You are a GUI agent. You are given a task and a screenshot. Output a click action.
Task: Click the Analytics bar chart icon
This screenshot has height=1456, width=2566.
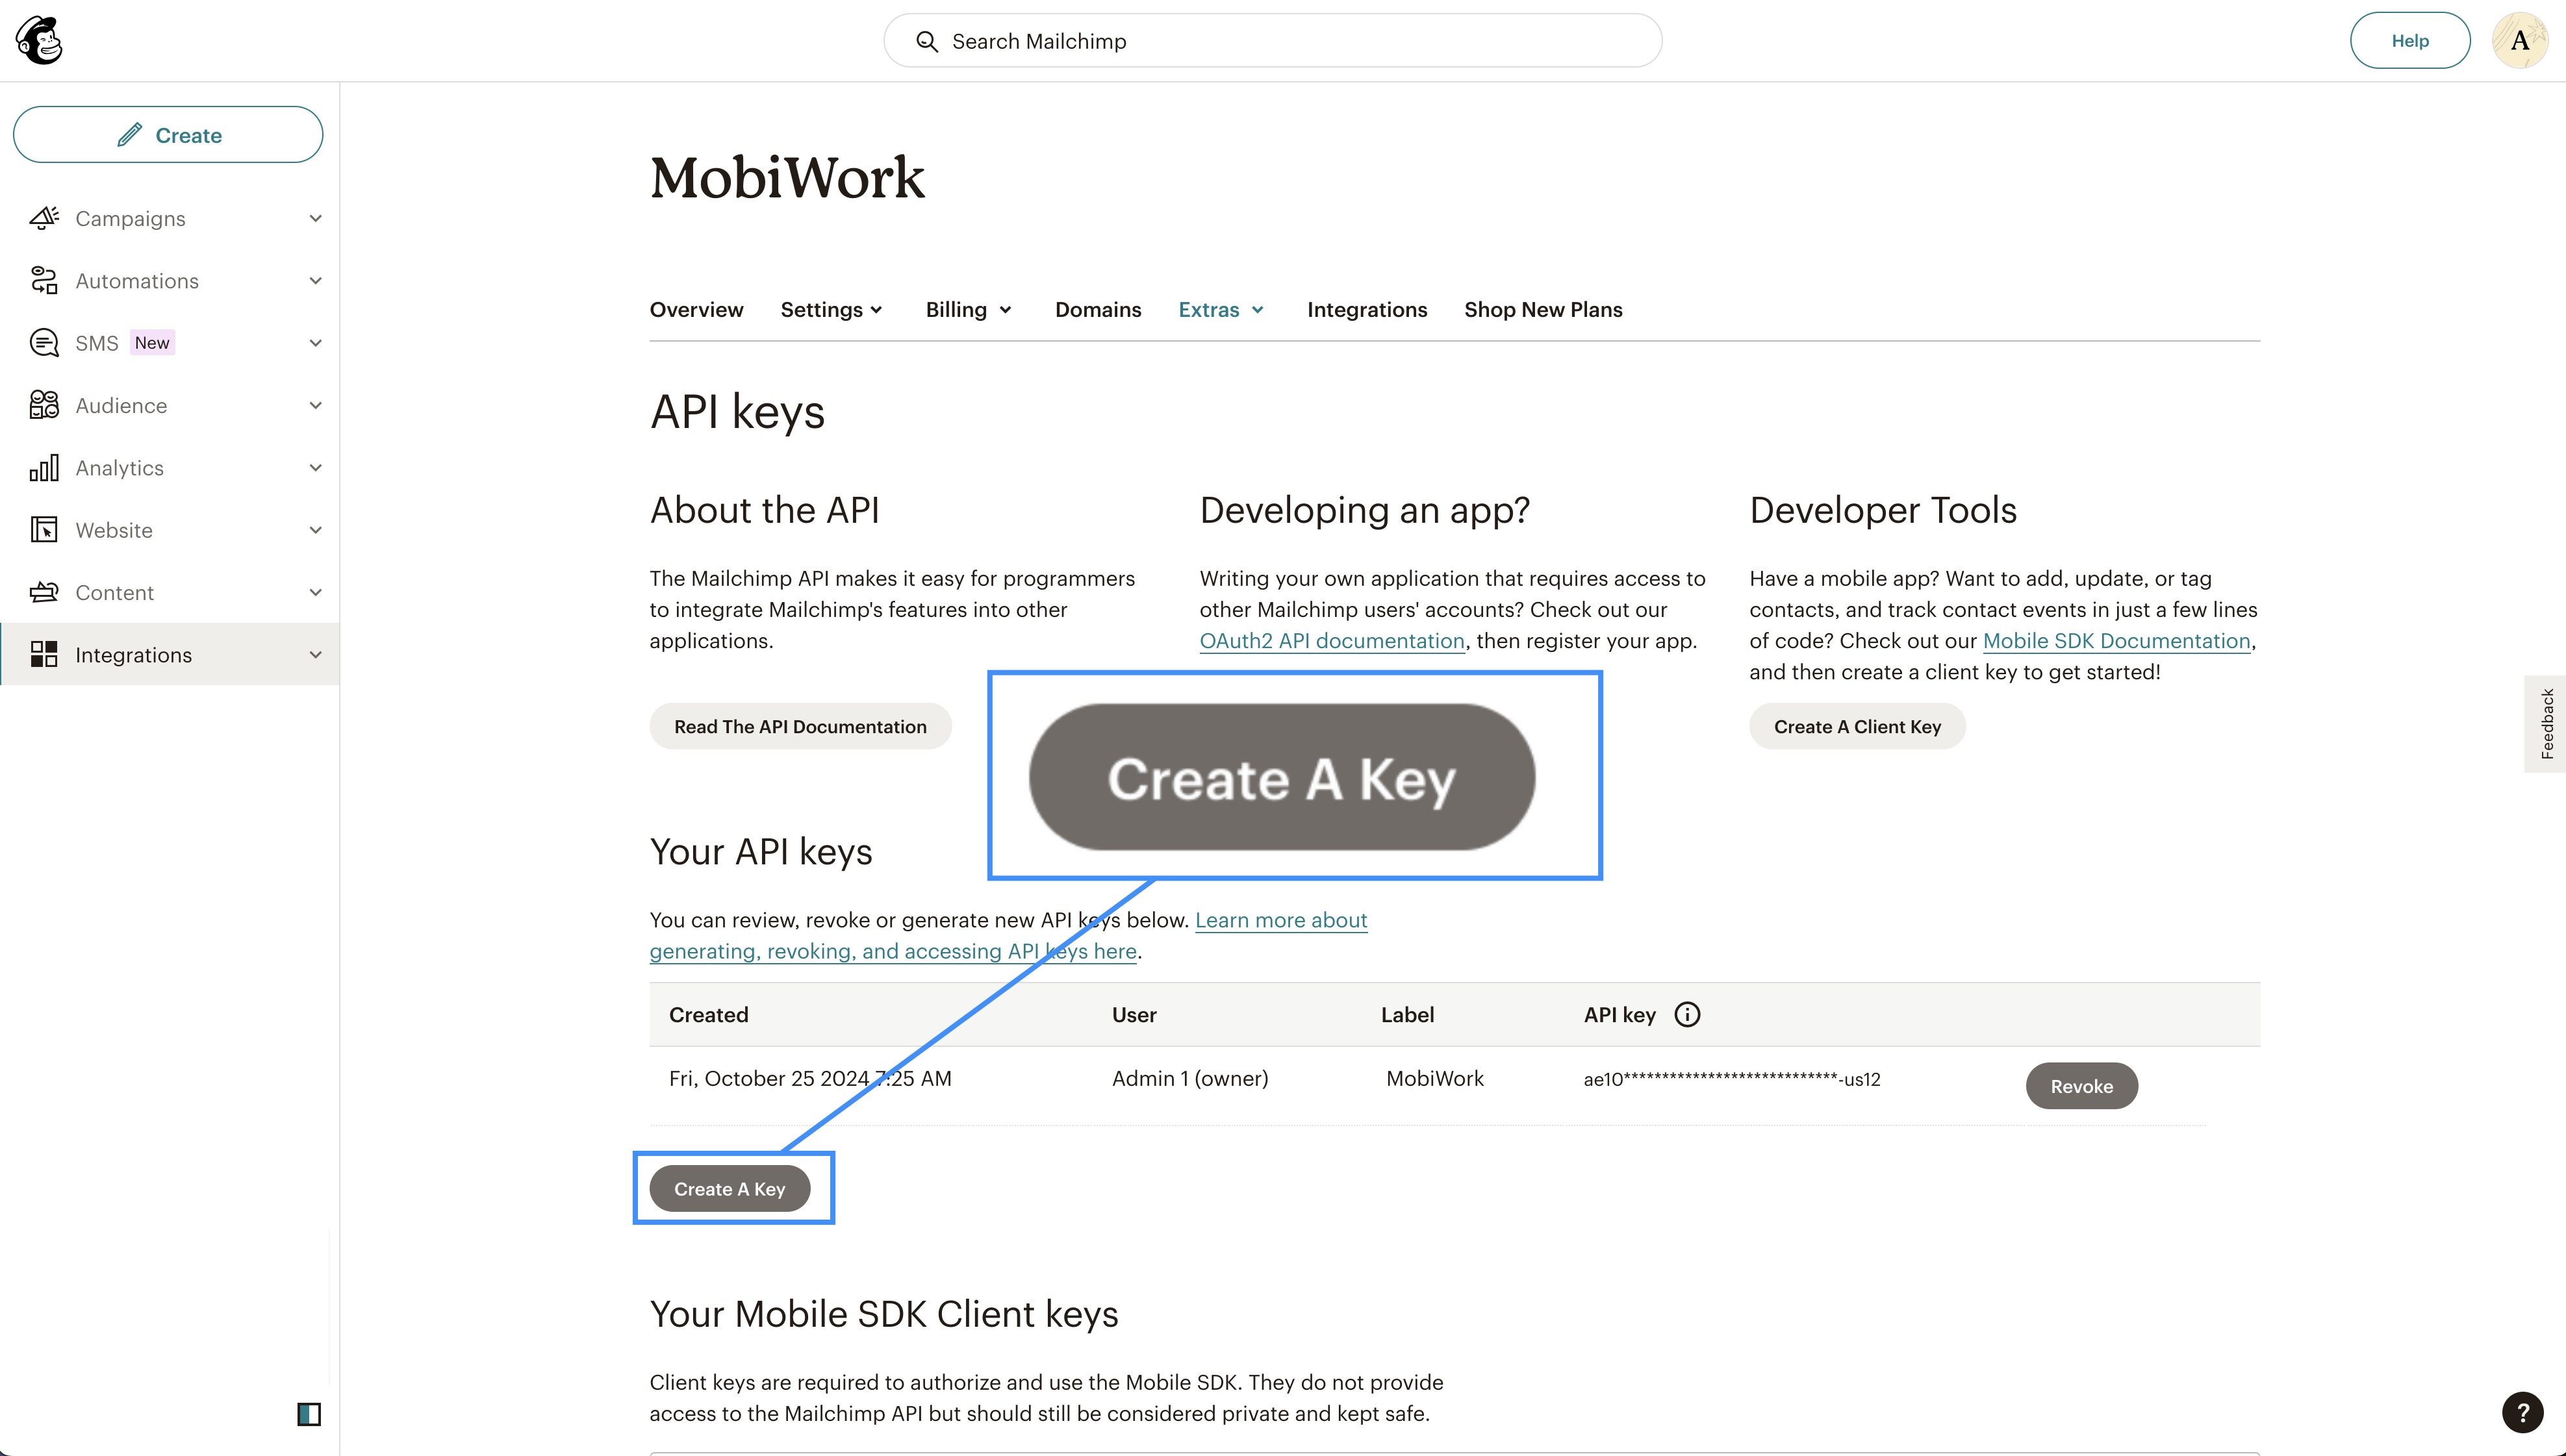click(x=44, y=468)
